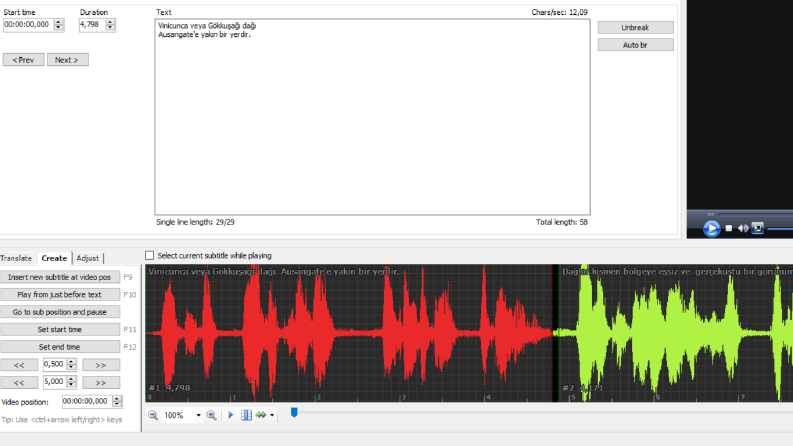Click the small rewind icon above play
Image resolution: width=793 pixels, height=446 pixels.
711,214
